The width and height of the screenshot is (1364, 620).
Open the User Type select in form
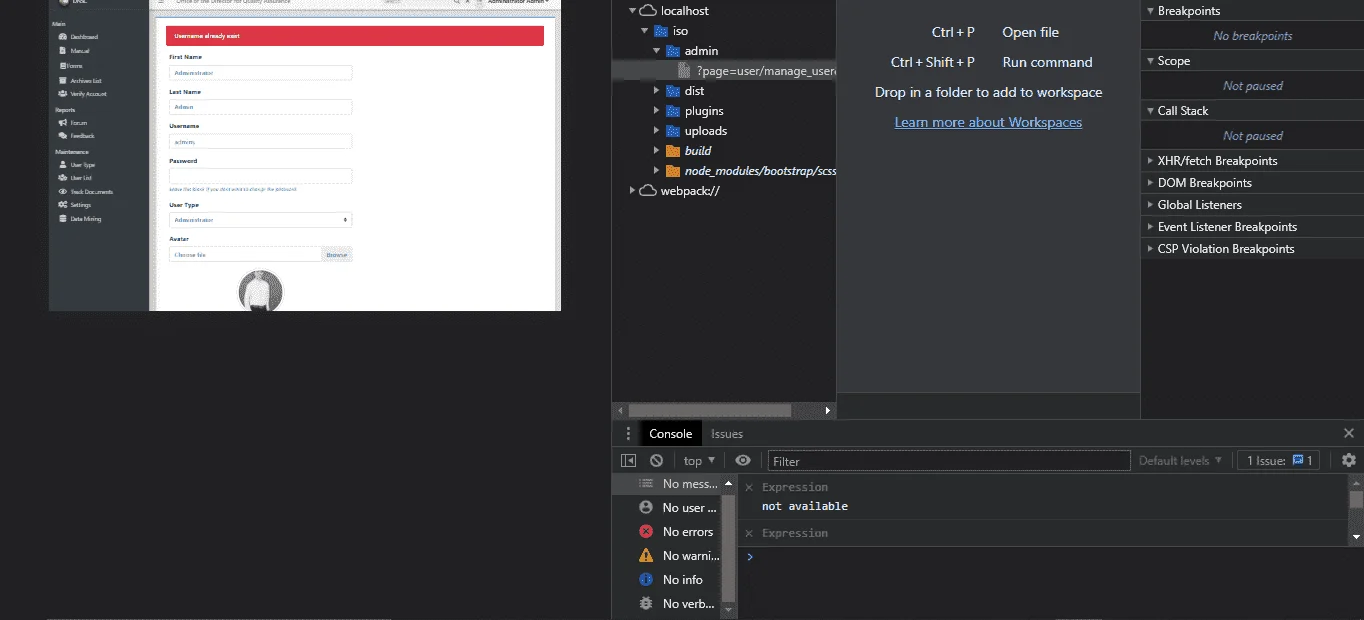(x=260, y=220)
